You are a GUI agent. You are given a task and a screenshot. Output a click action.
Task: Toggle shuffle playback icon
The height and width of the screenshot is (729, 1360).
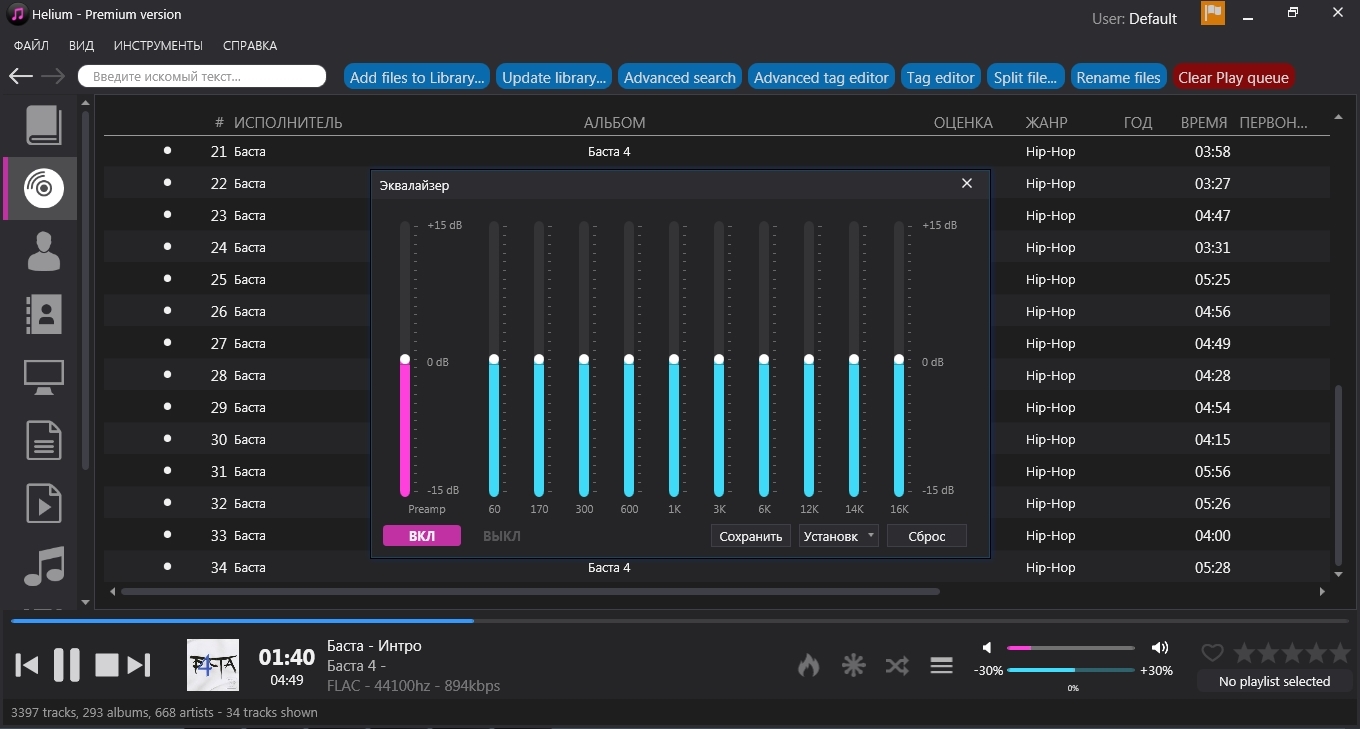tap(897, 665)
